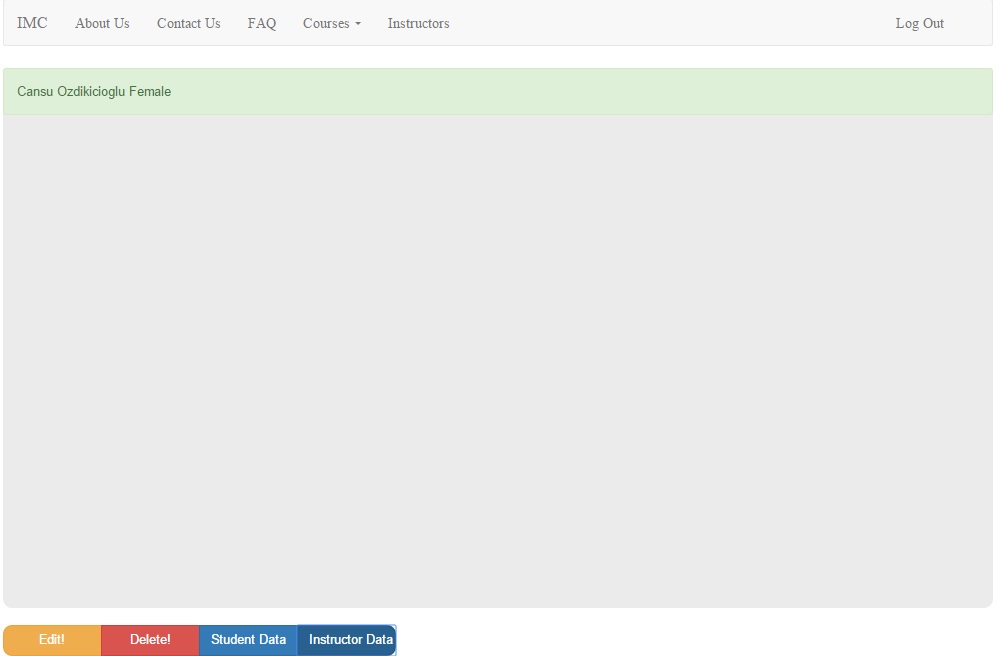Viewport: 997px width, 656px height.
Task: Go to Contact Us
Action: [188, 23]
